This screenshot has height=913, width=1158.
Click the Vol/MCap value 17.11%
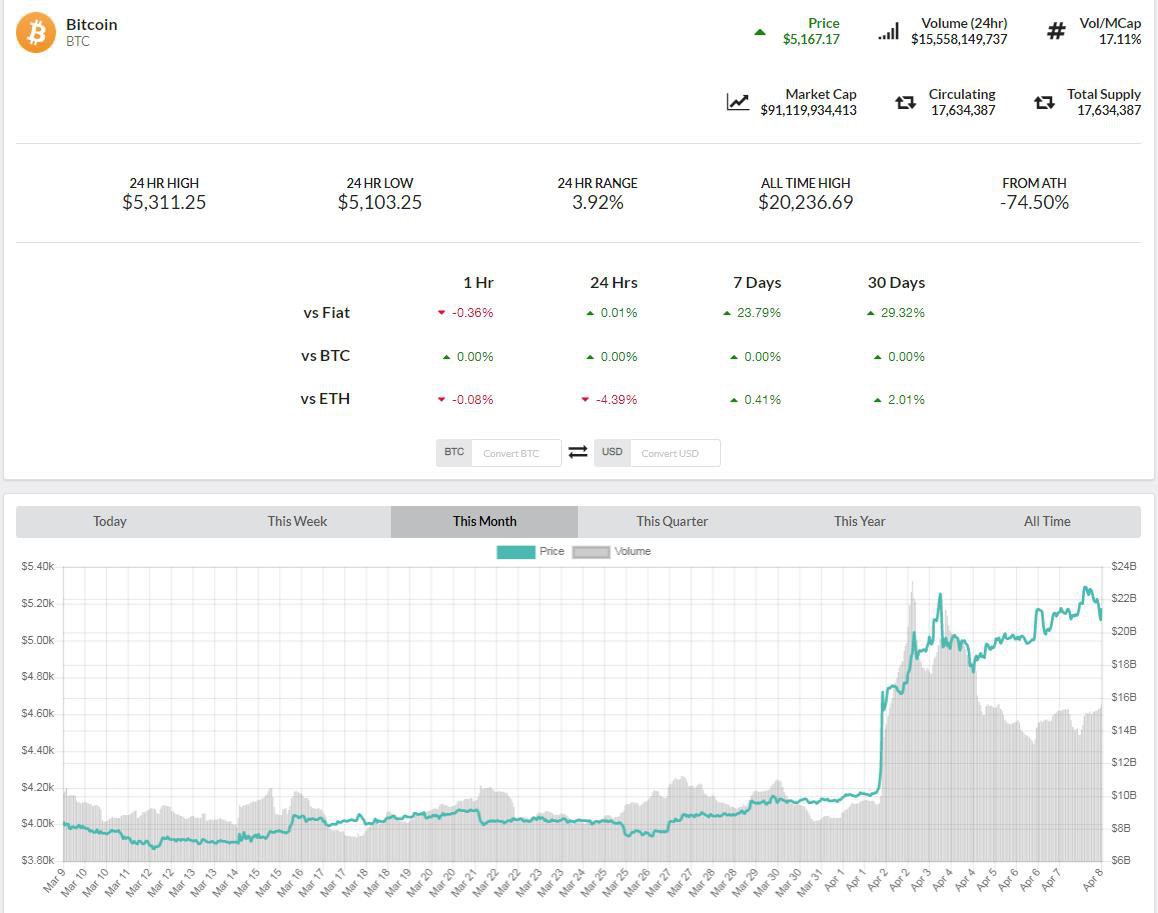point(1120,39)
